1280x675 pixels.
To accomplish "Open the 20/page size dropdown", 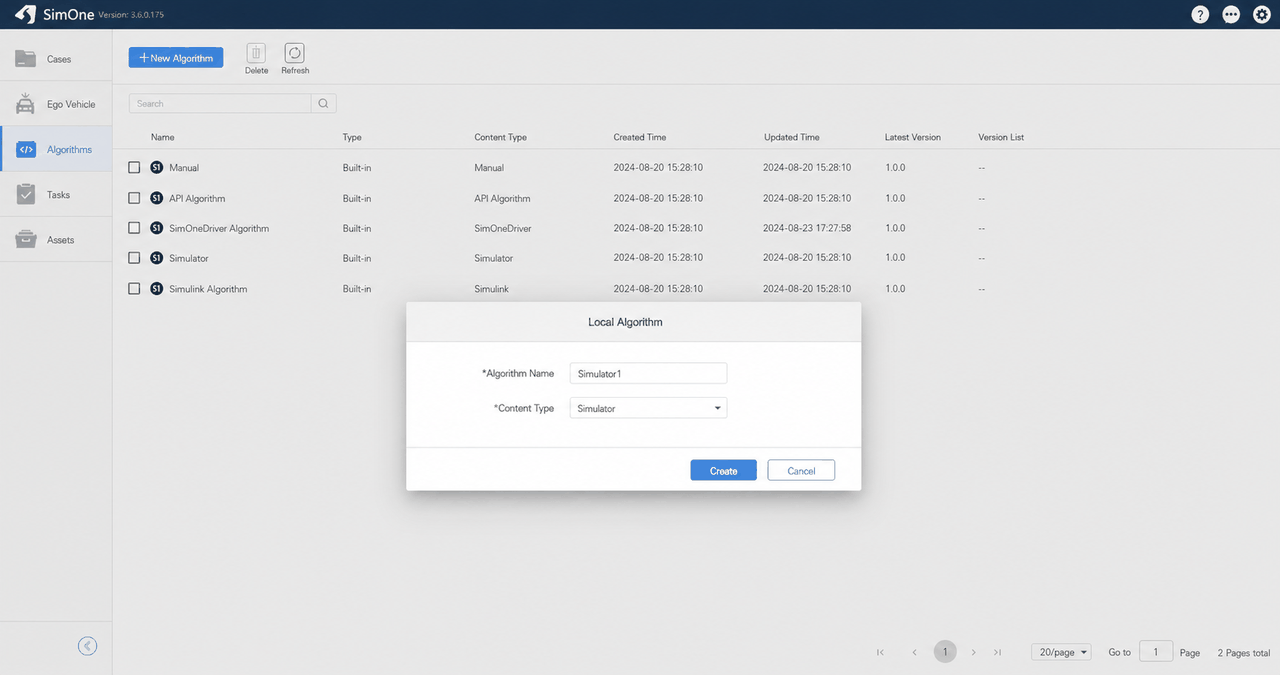I will pyautogui.click(x=1061, y=652).
